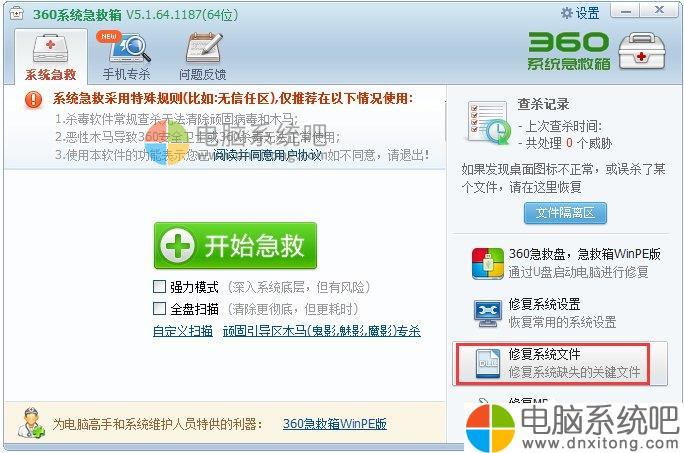Image resolution: width=684 pixels, height=453 pixels.
Task: Open the 自定义扫描 link
Action: [183, 331]
